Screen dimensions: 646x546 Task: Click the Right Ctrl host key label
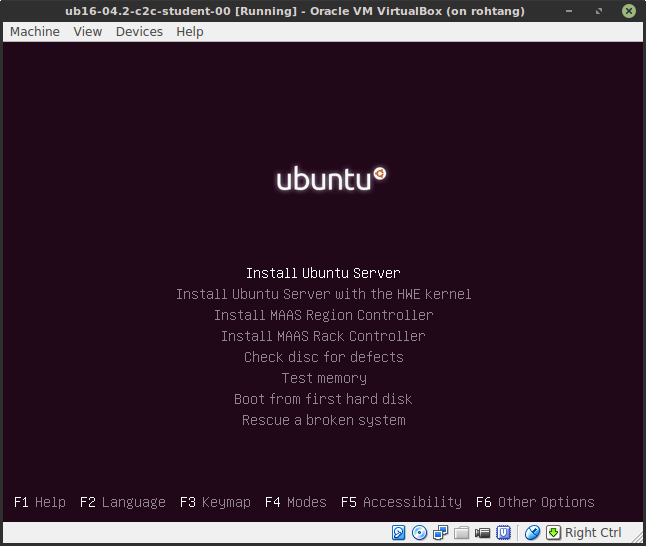pyautogui.click(x=593, y=532)
